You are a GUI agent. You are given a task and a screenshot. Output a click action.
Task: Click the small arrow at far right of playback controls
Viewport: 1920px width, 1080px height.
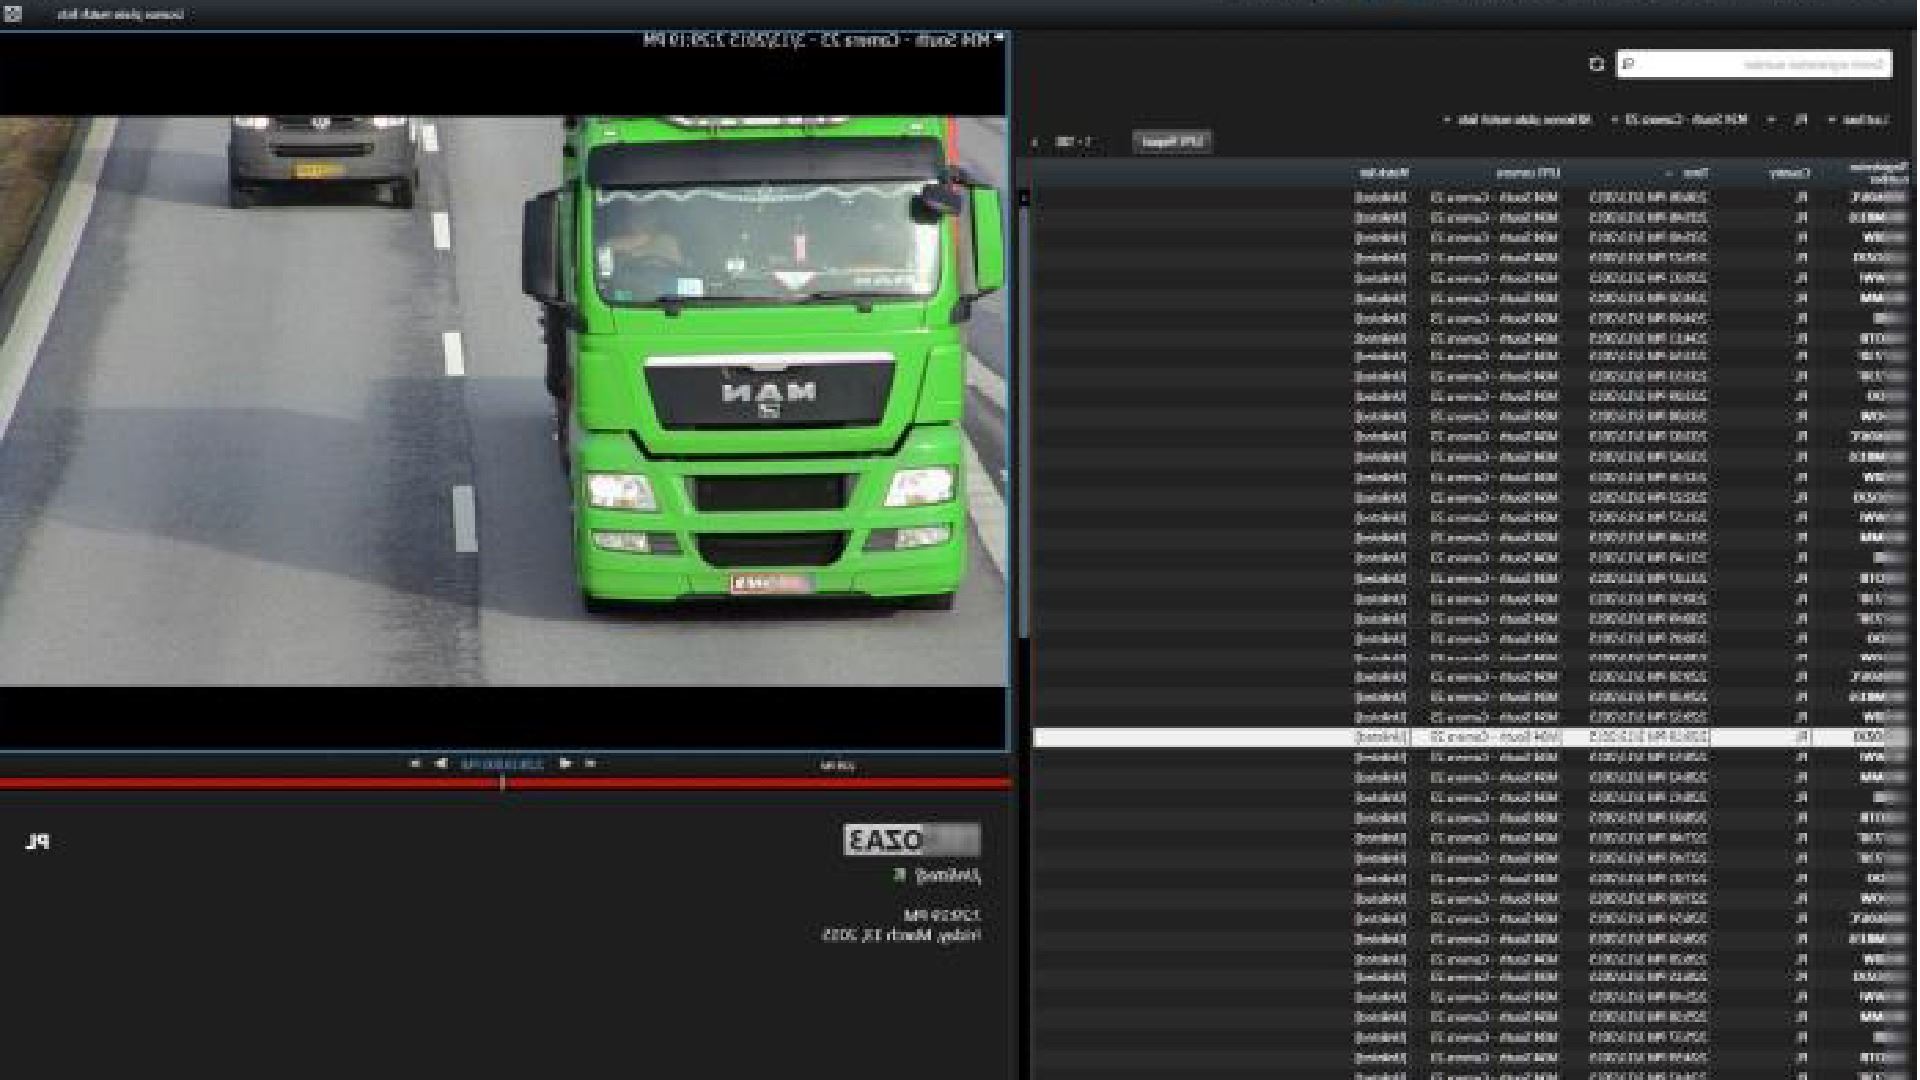tap(590, 764)
